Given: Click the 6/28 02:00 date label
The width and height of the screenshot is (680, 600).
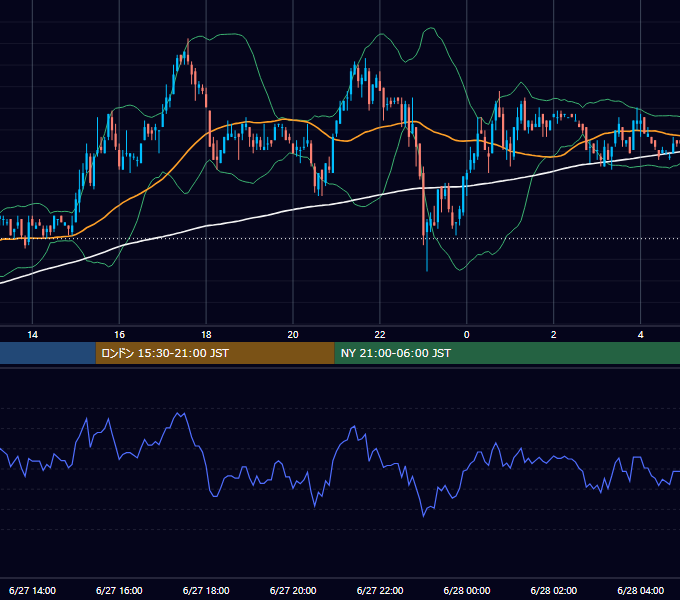Looking at the screenshot, I should [x=554, y=590].
